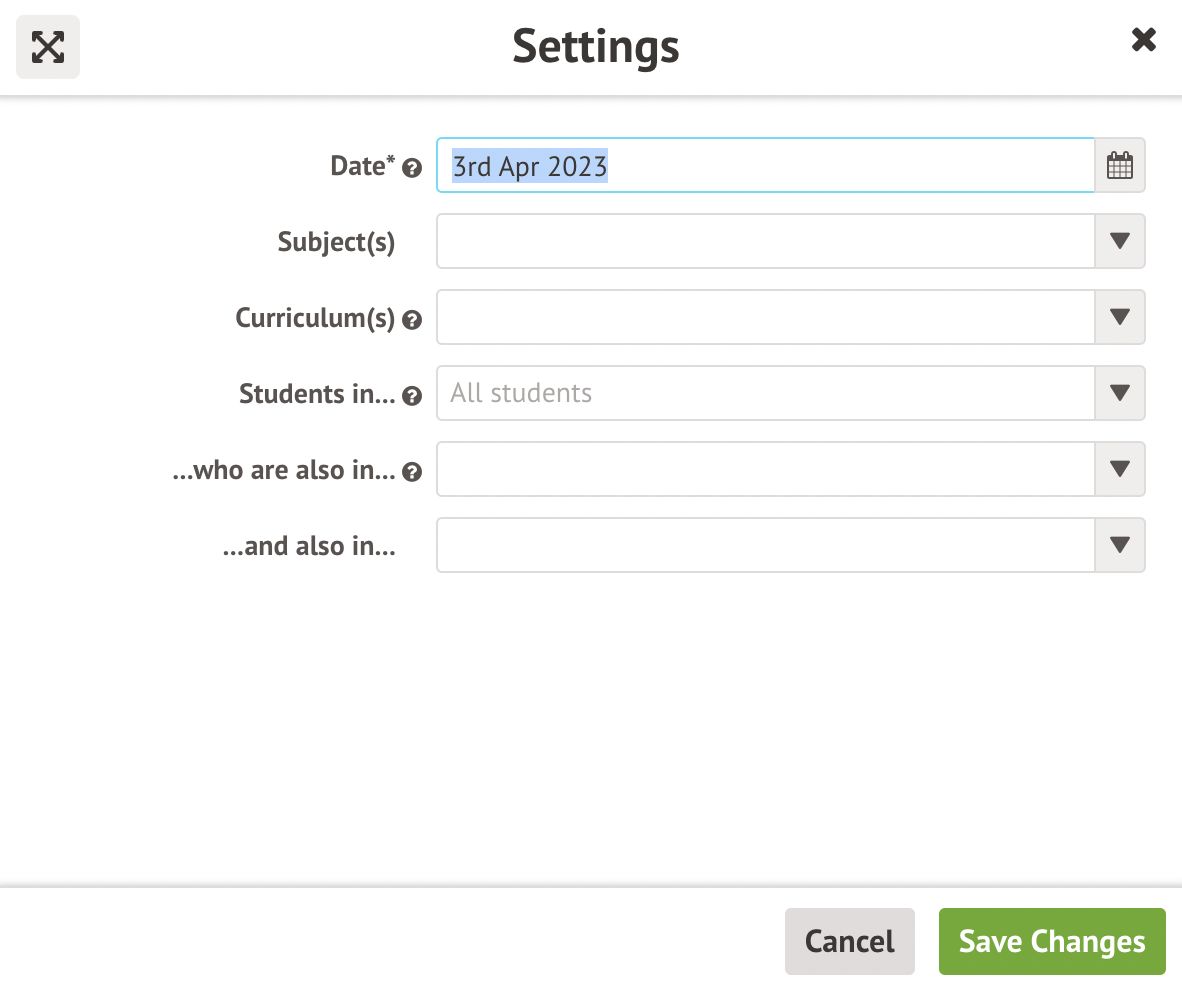This screenshot has width=1182, height=990.
Task: Click the Curriculum(s) input field
Action: (765, 317)
